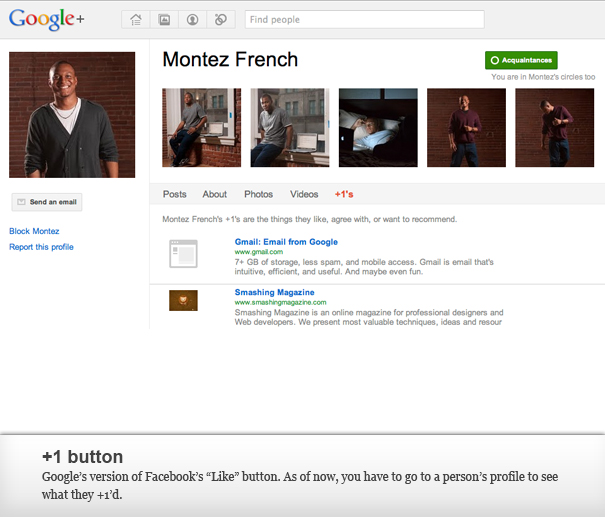Switch to the About tab
Screen dimensions: 605x517
click(x=215, y=194)
